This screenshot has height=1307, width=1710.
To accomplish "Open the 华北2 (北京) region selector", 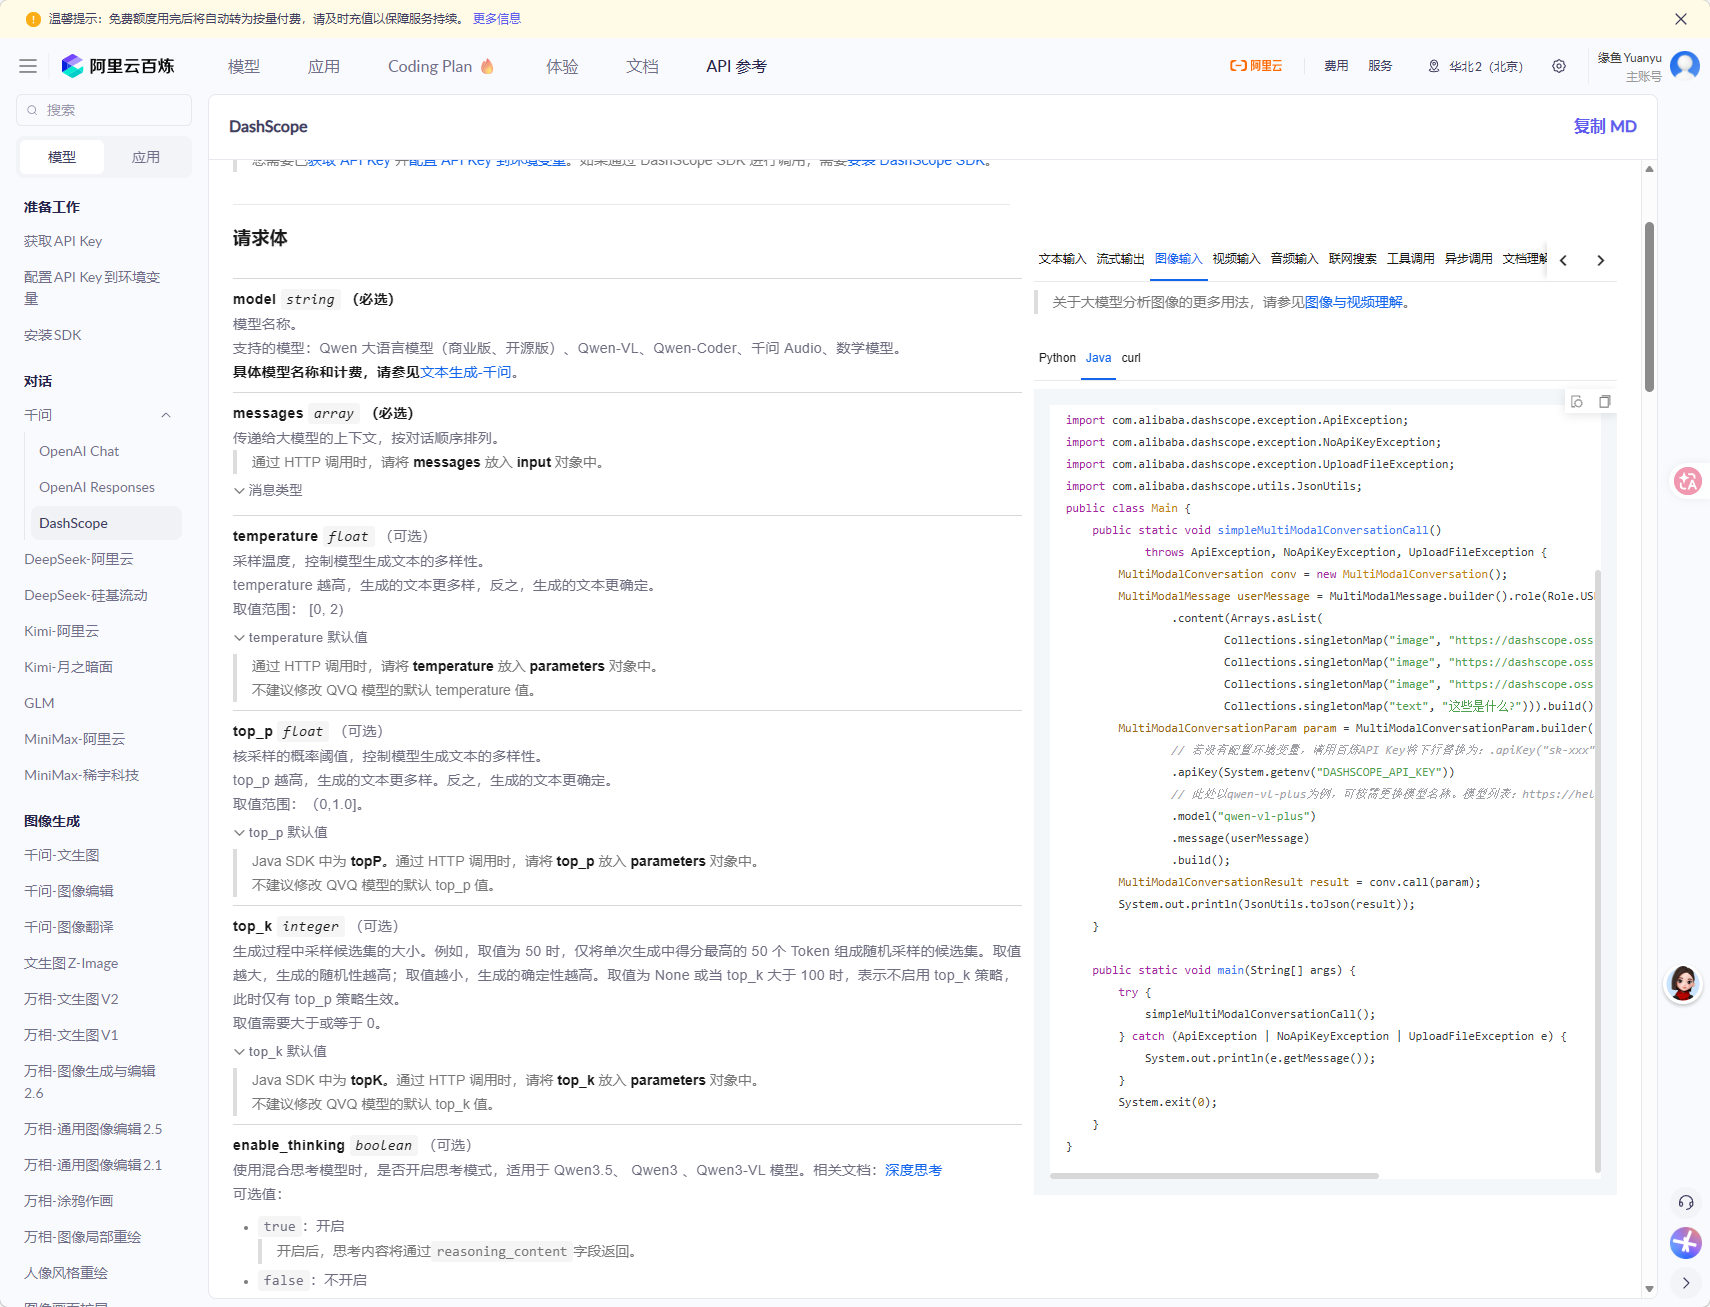I will [x=1476, y=66].
